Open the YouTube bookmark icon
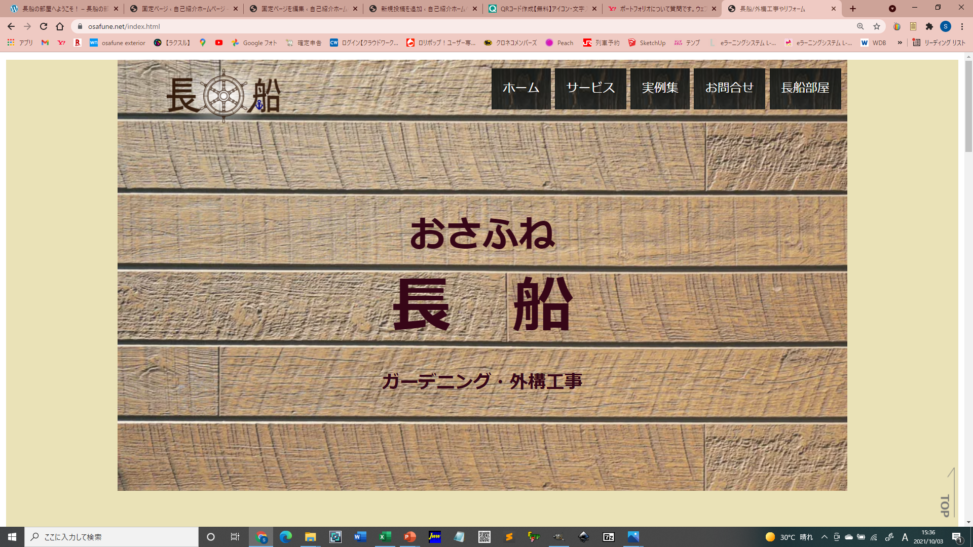Image resolution: width=973 pixels, height=547 pixels. [x=219, y=43]
